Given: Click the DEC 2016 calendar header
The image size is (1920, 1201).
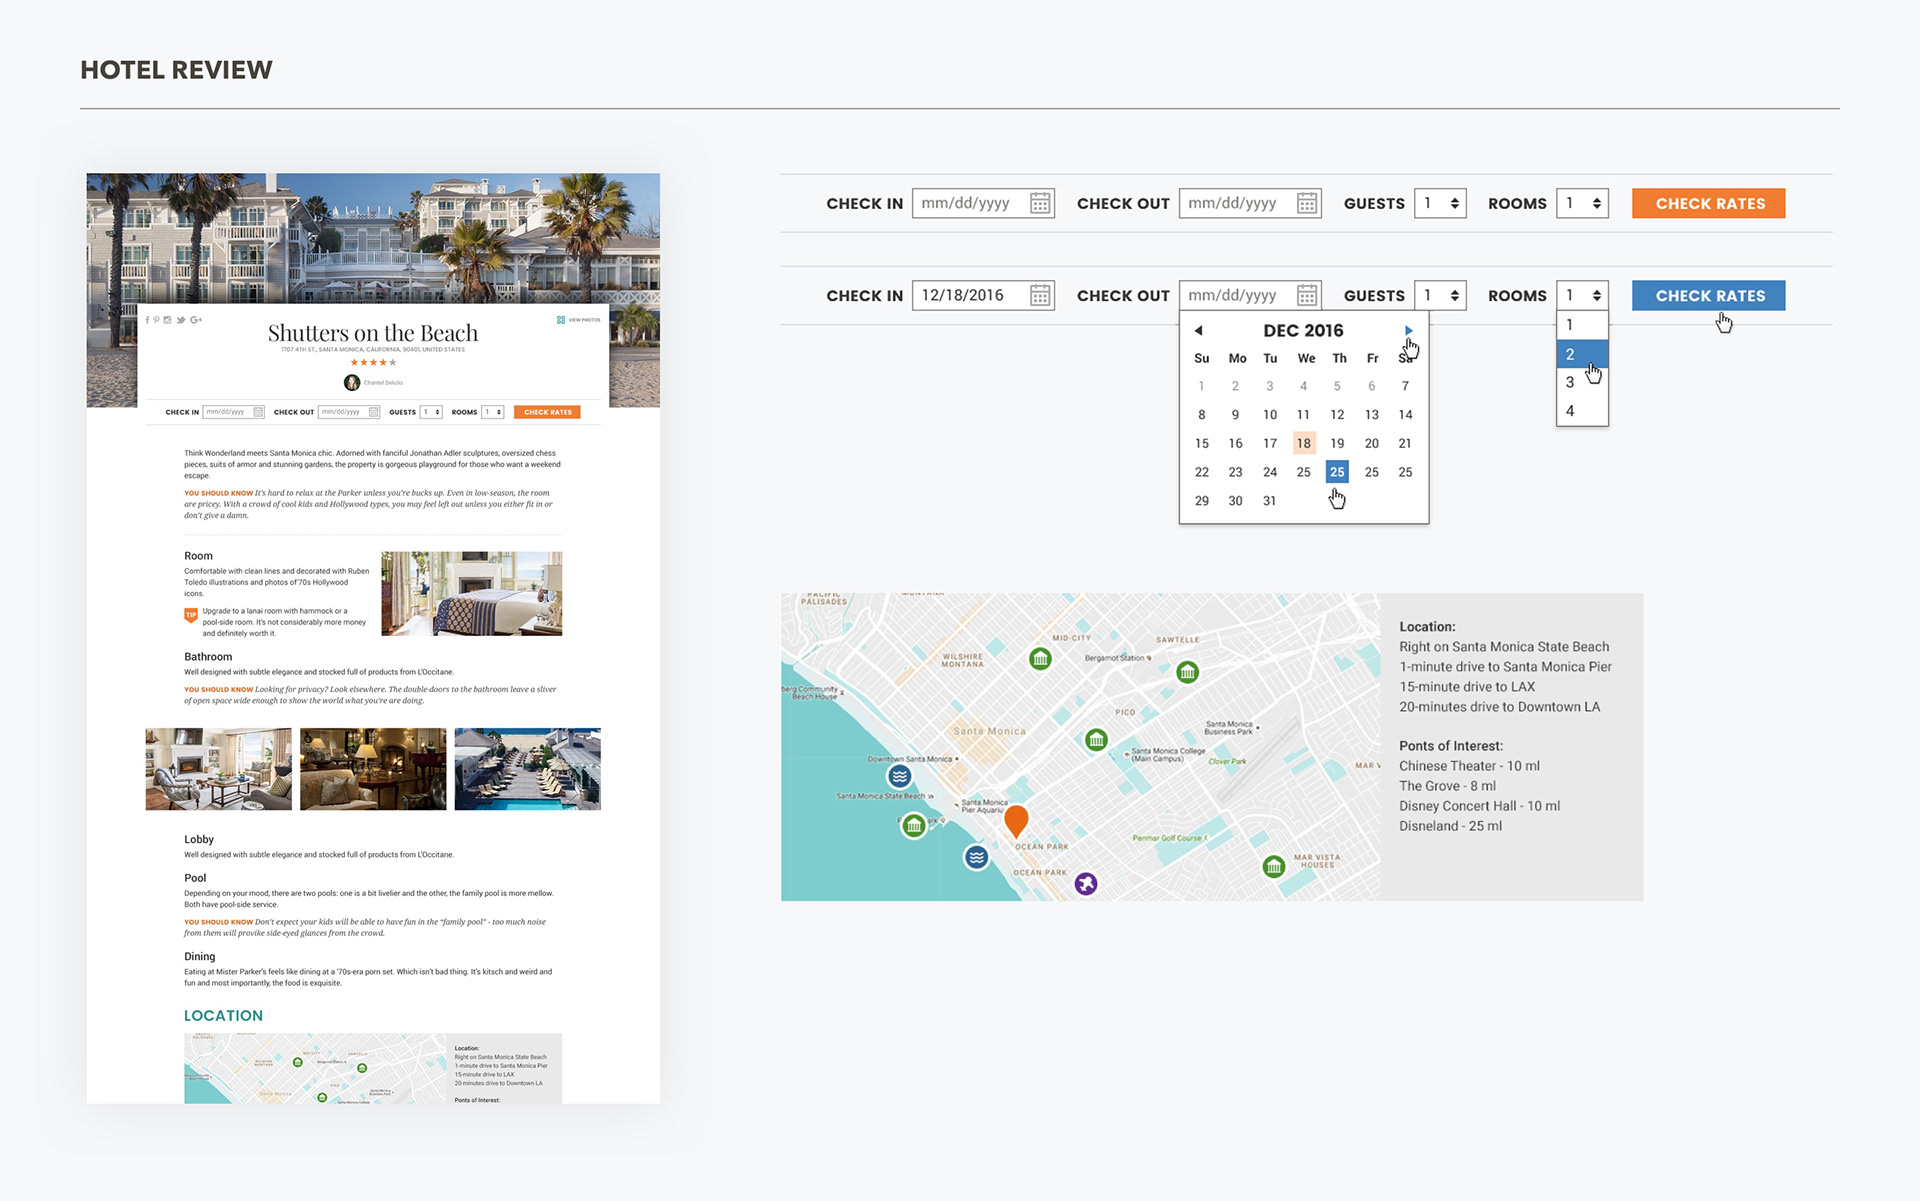Looking at the screenshot, I should pos(1303,330).
